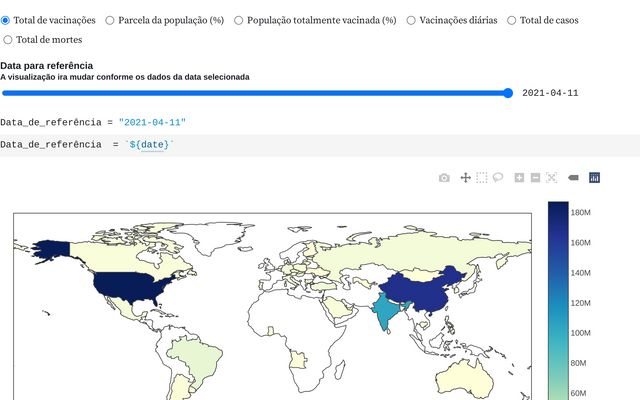
Task: Switch to Vacinações diárias
Action: [412, 20]
